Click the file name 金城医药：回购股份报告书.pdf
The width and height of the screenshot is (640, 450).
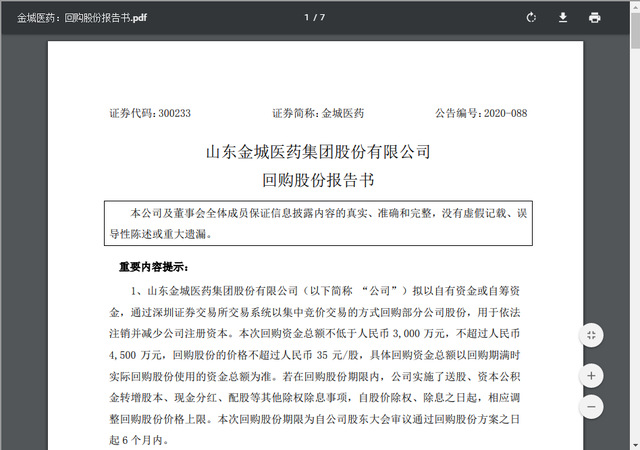(82, 18)
